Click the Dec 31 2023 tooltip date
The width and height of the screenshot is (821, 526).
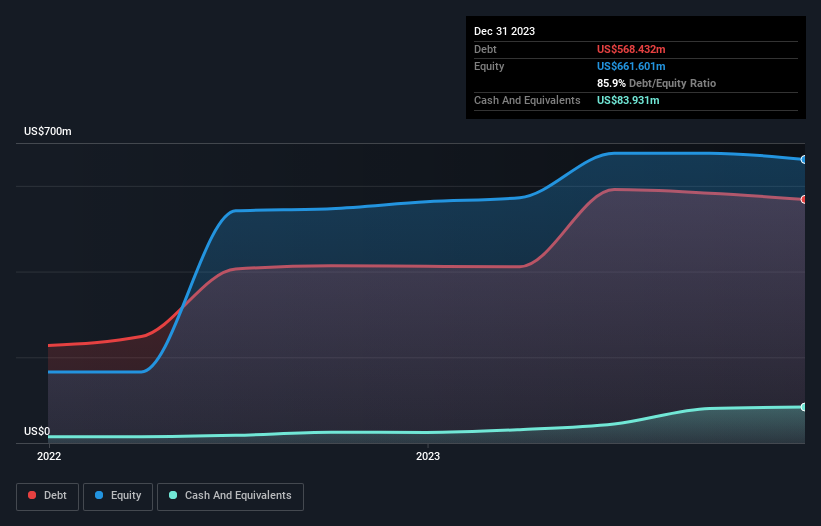pyautogui.click(x=504, y=31)
